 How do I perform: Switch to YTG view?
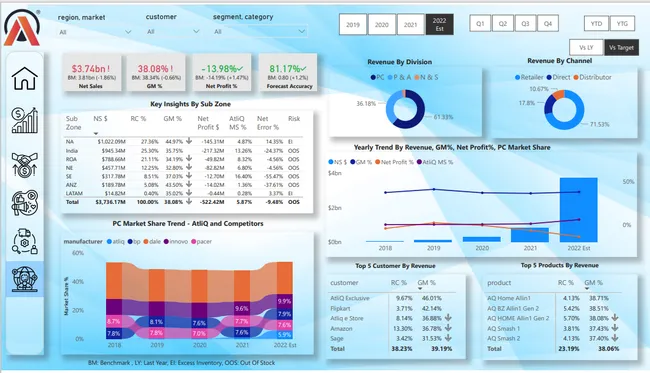pyautogui.click(x=622, y=24)
